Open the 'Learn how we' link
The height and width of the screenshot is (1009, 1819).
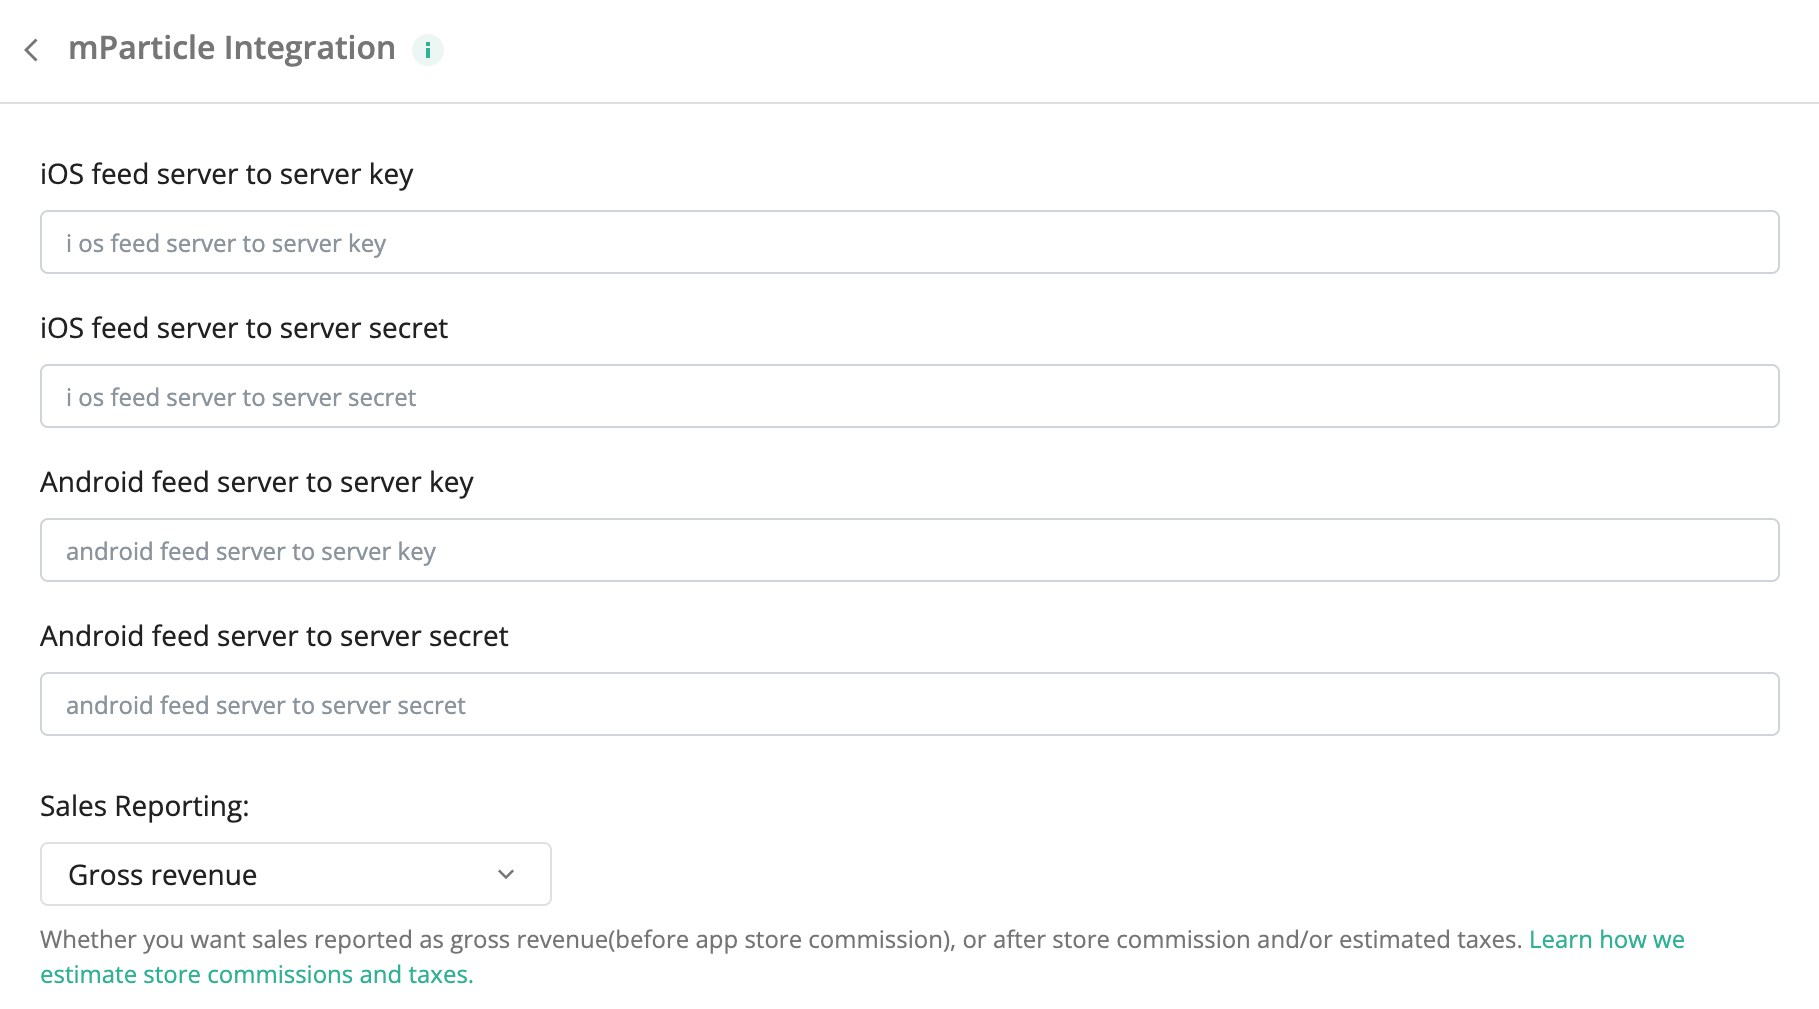tap(1606, 940)
